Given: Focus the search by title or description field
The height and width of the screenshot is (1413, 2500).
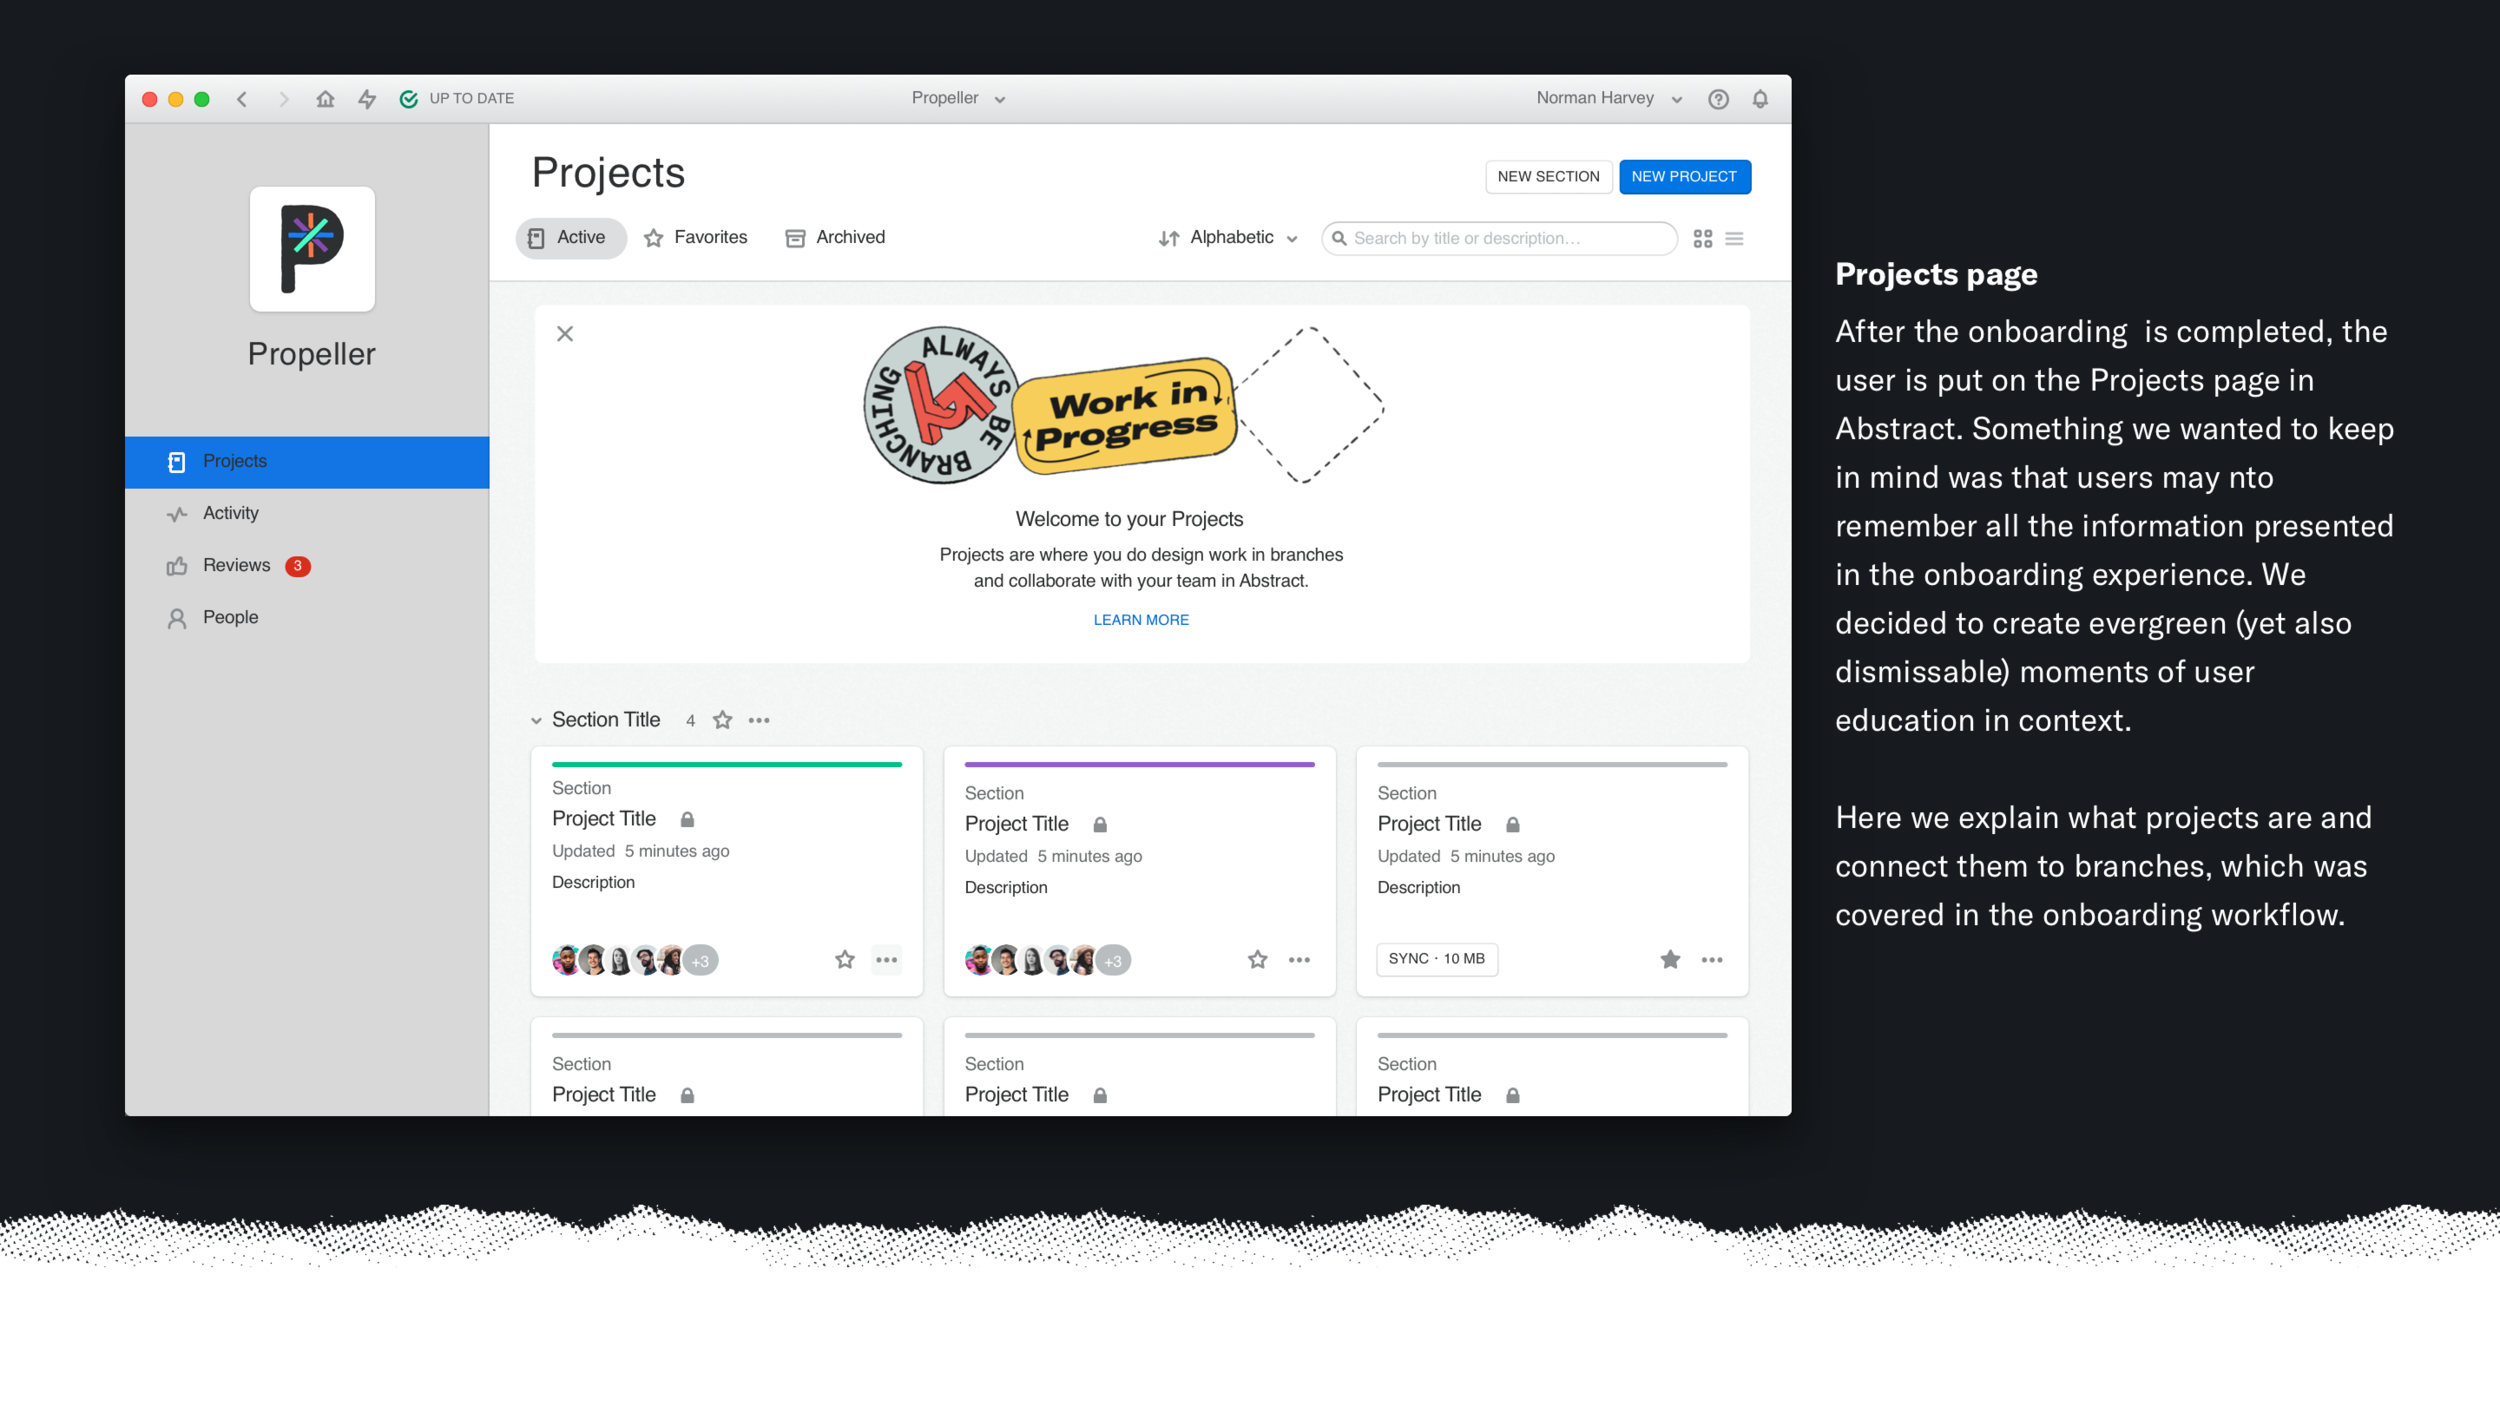Looking at the screenshot, I should 1499,239.
